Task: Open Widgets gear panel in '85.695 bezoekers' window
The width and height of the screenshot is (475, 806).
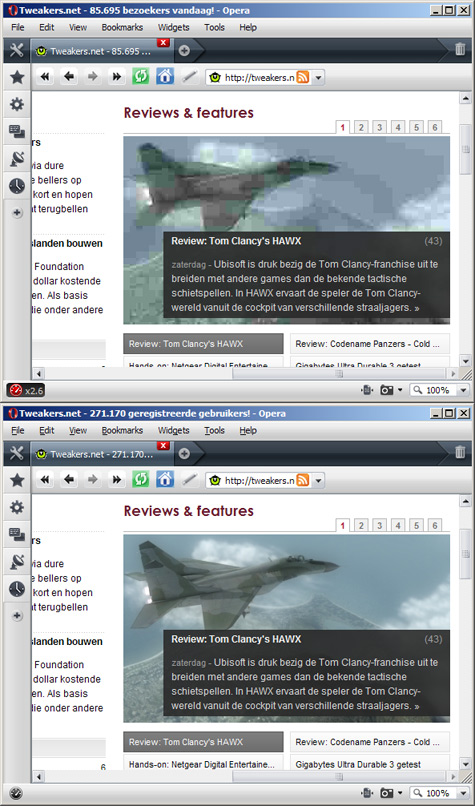Action: point(17,105)
